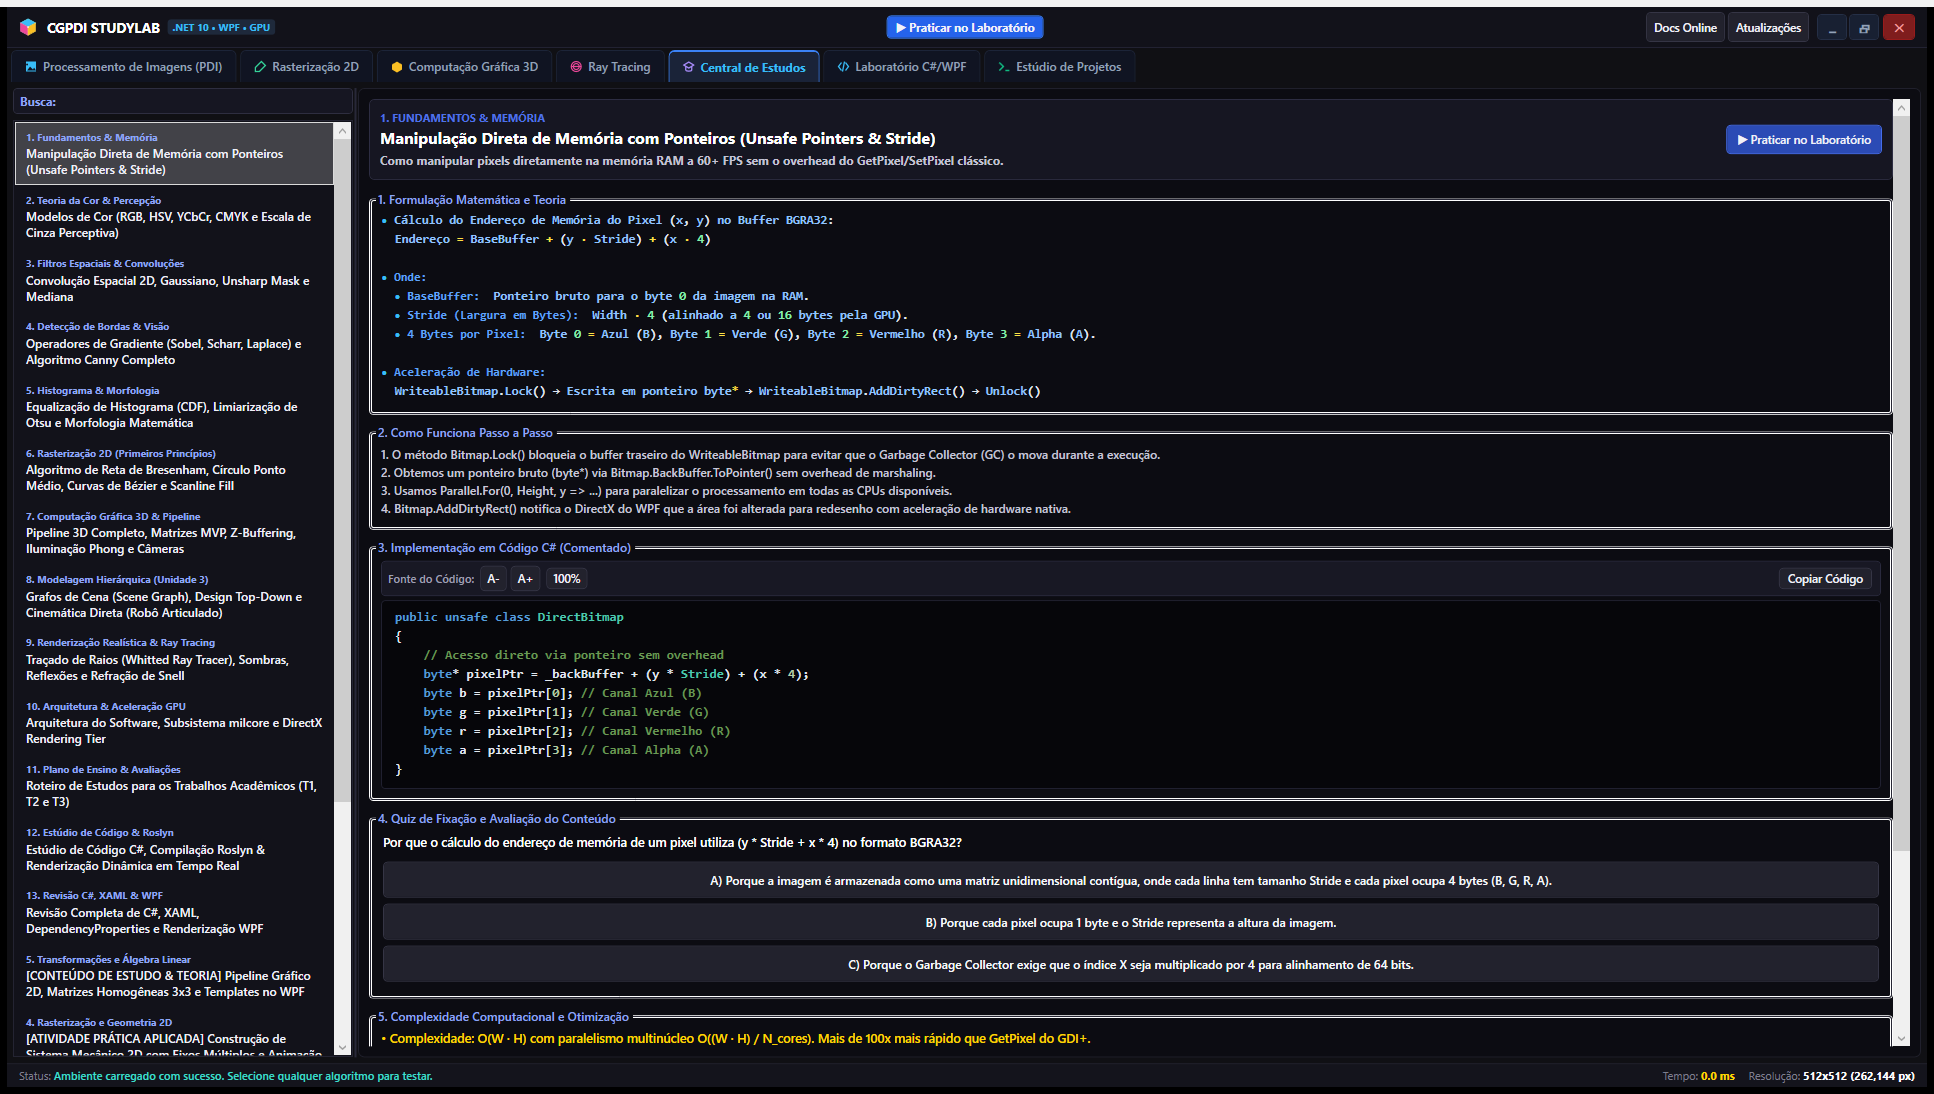Select topic 1 Manipulação Direta de Memória
The width and height of the screenshot is (1934, 1094).
[x=174, y=153]
